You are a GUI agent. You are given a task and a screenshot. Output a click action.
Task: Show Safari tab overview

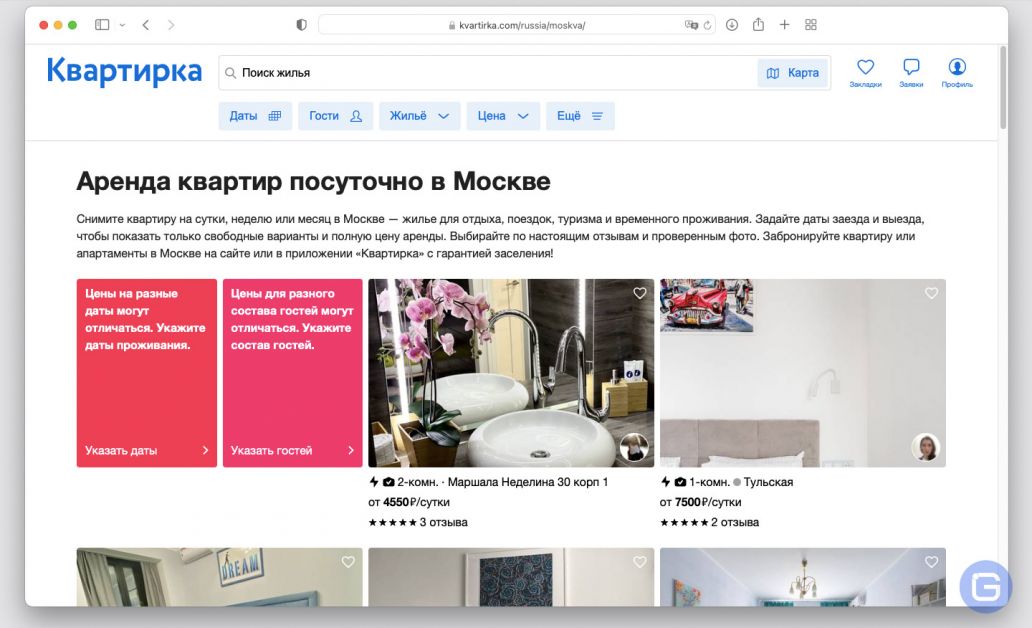click(x=811, y=25)
